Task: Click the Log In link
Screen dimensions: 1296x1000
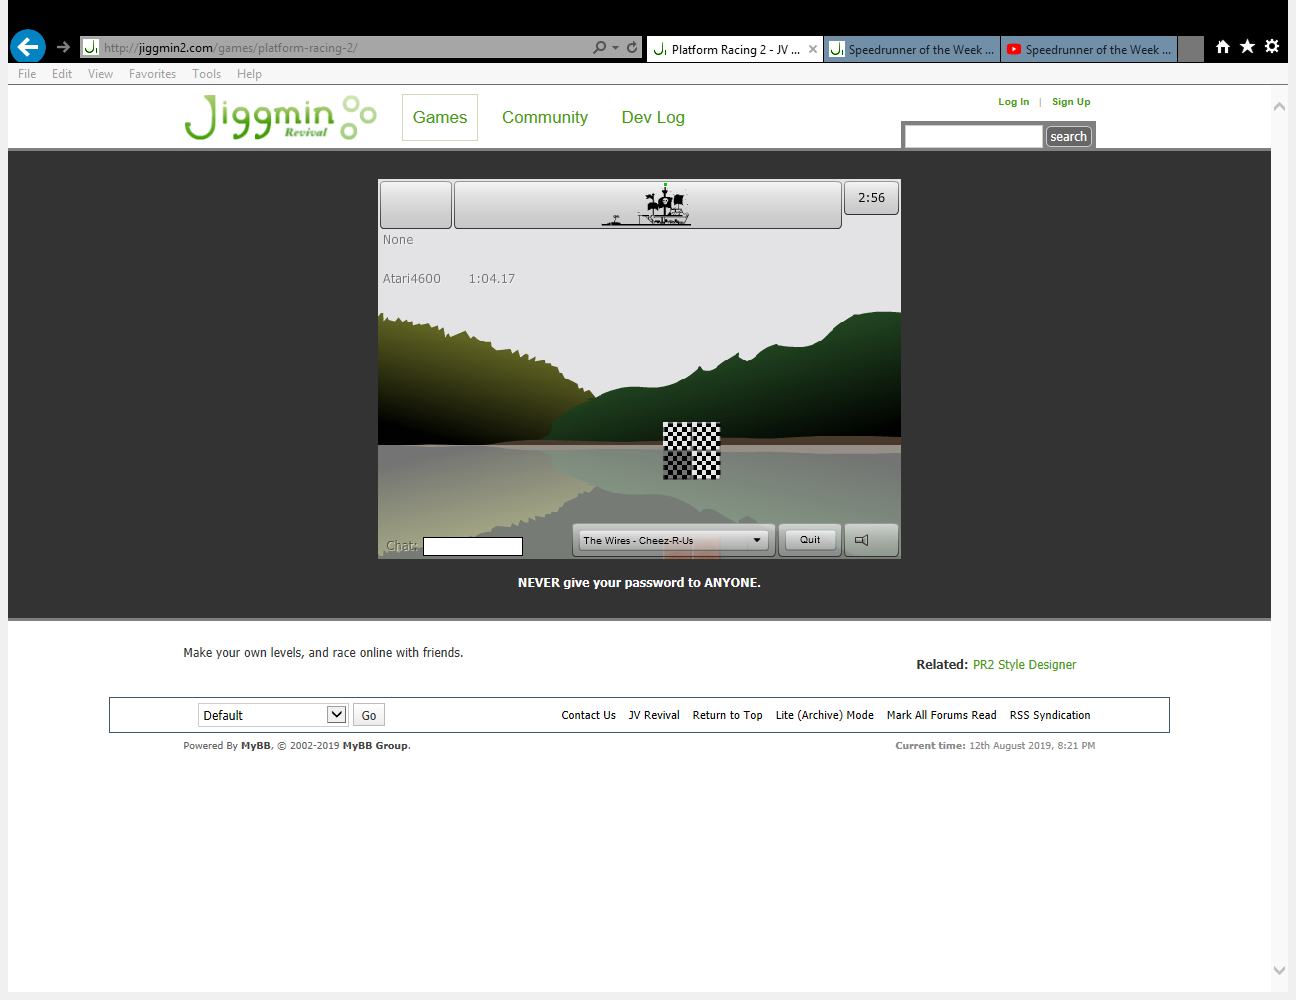Action: point(1013,102)
